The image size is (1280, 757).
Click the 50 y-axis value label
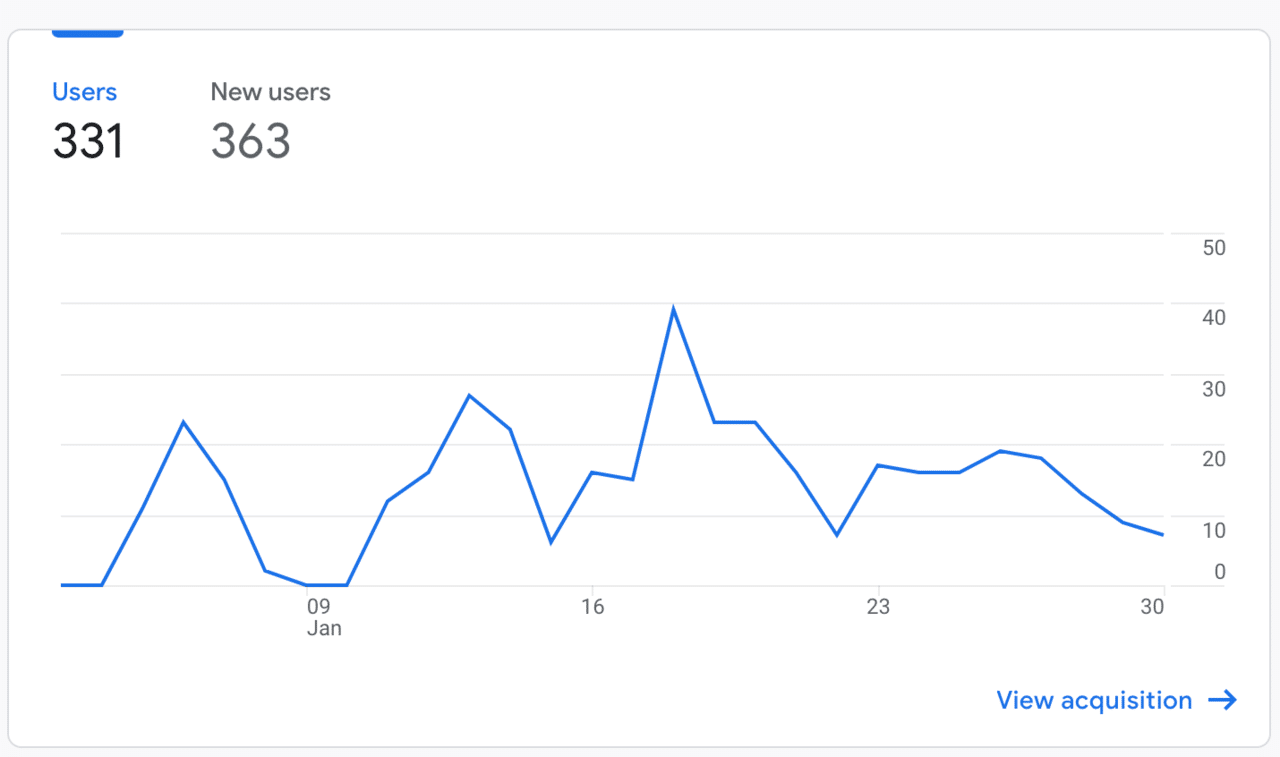[1214, 248]
